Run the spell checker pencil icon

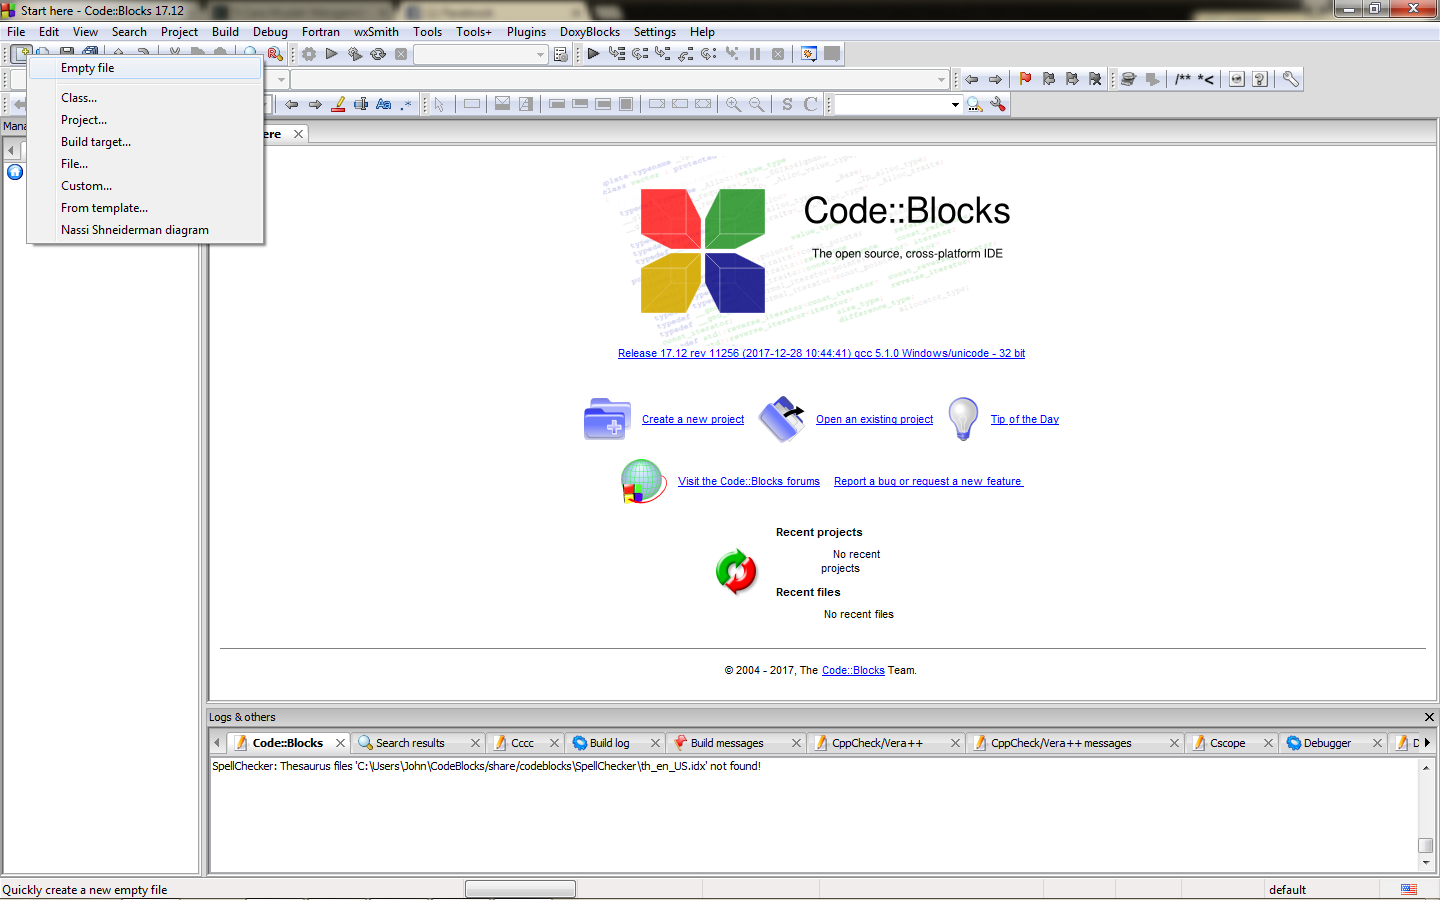click(338, 104)
